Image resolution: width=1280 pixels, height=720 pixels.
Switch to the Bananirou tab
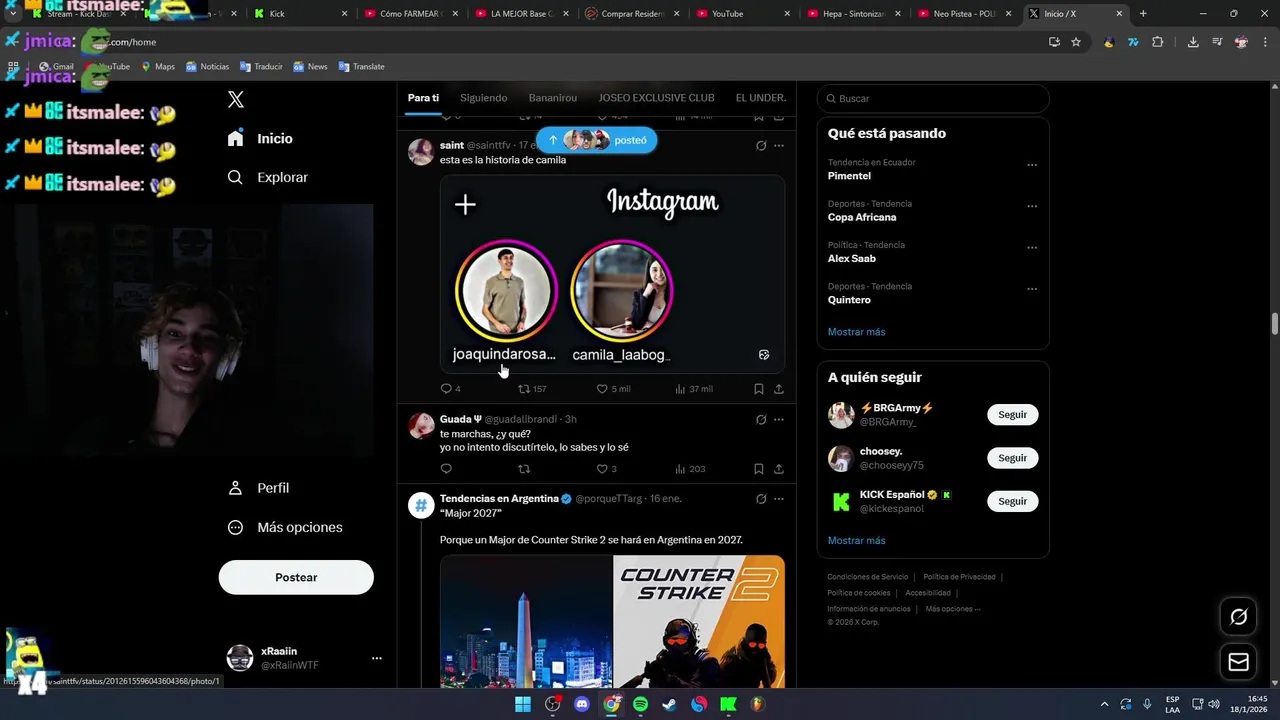[552, 98]
